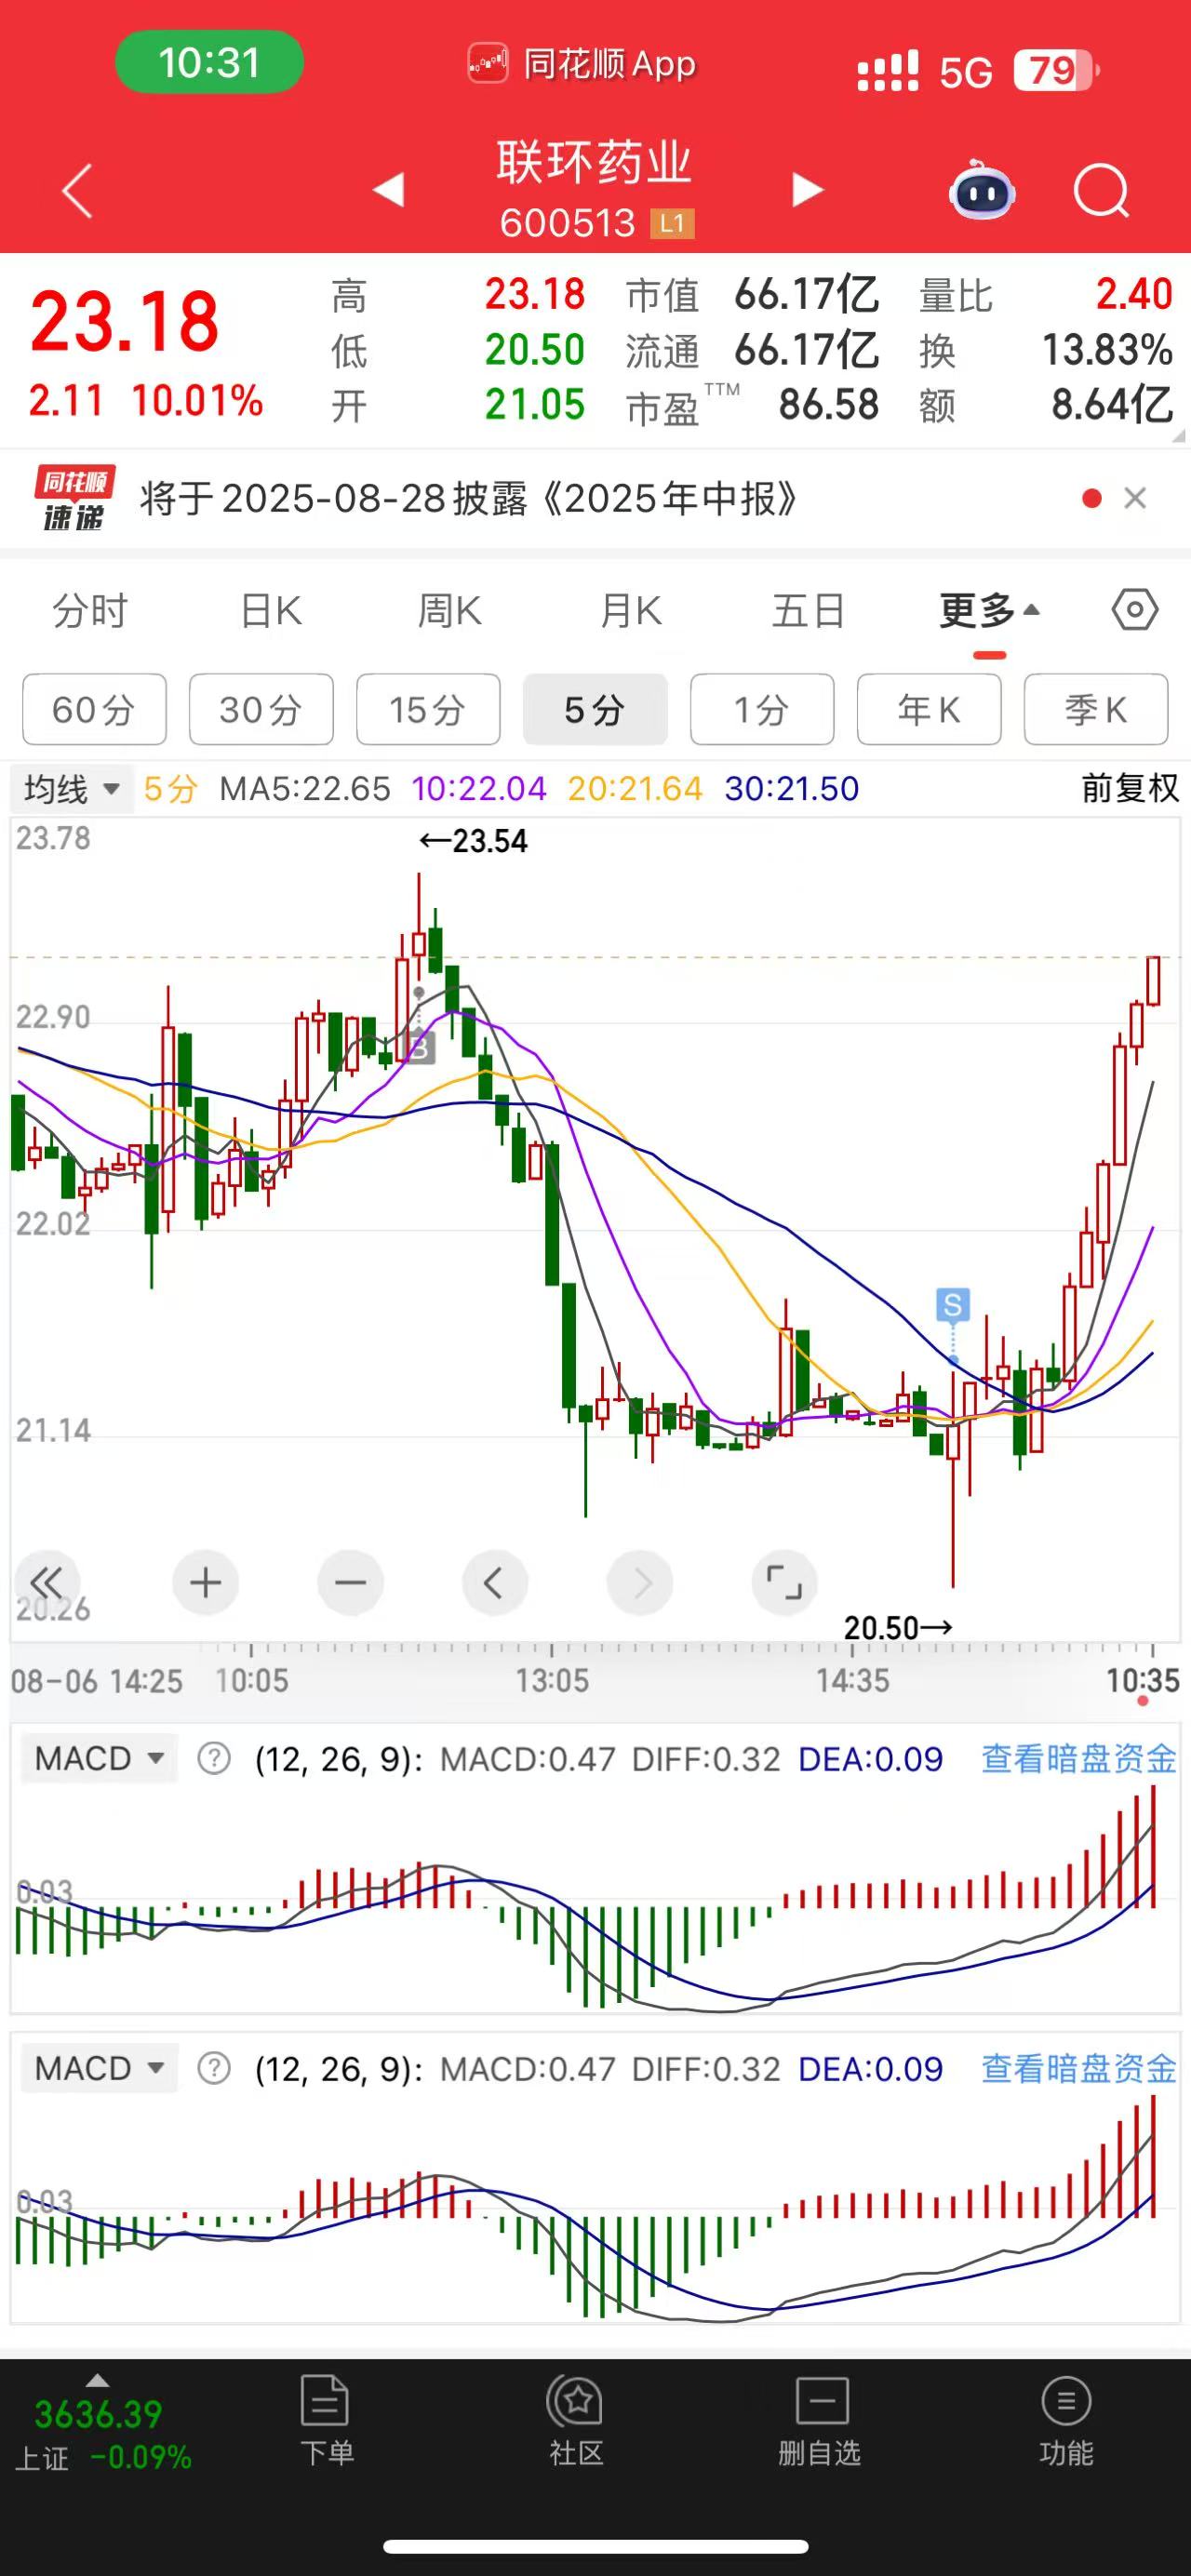Expand quote details corner triangle
The image size is (1191, 2576).
(x=1176, y=435)
